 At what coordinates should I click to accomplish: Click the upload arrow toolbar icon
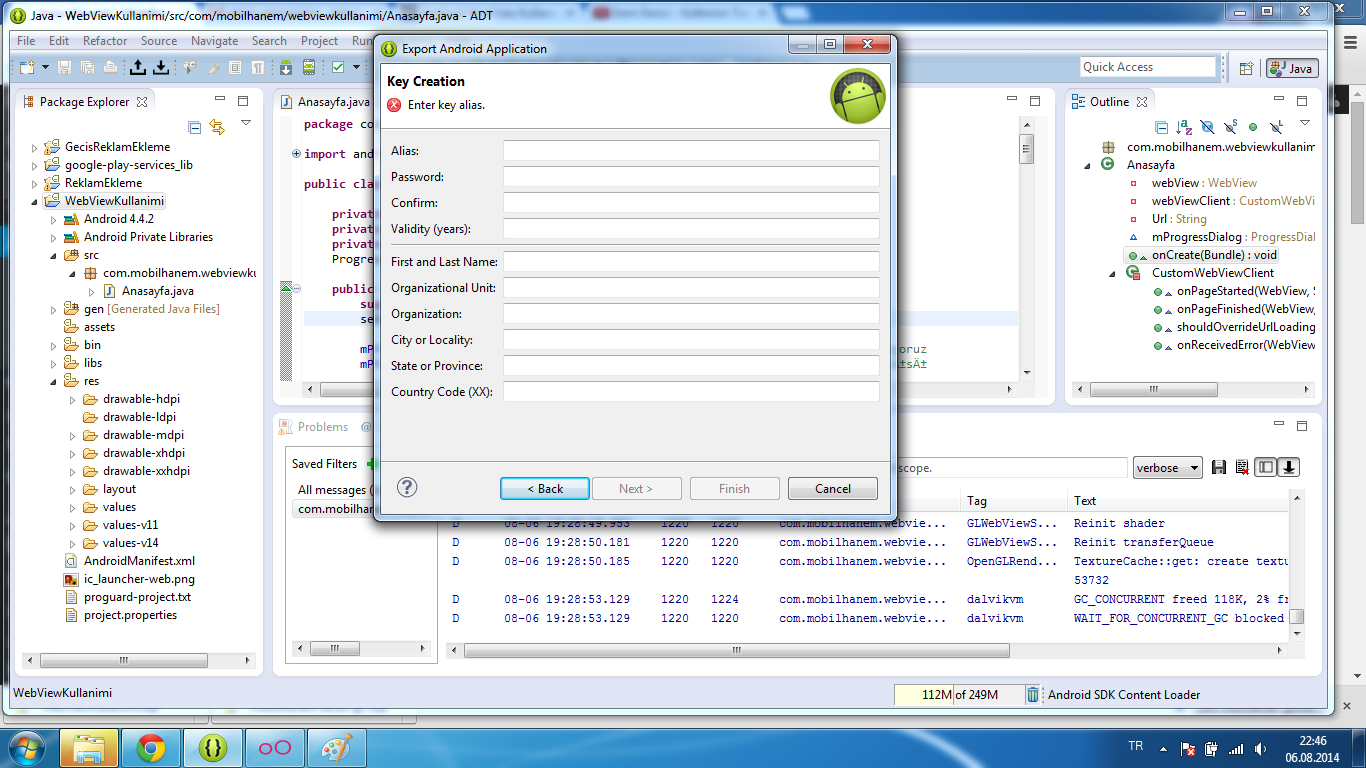(138, 67)
